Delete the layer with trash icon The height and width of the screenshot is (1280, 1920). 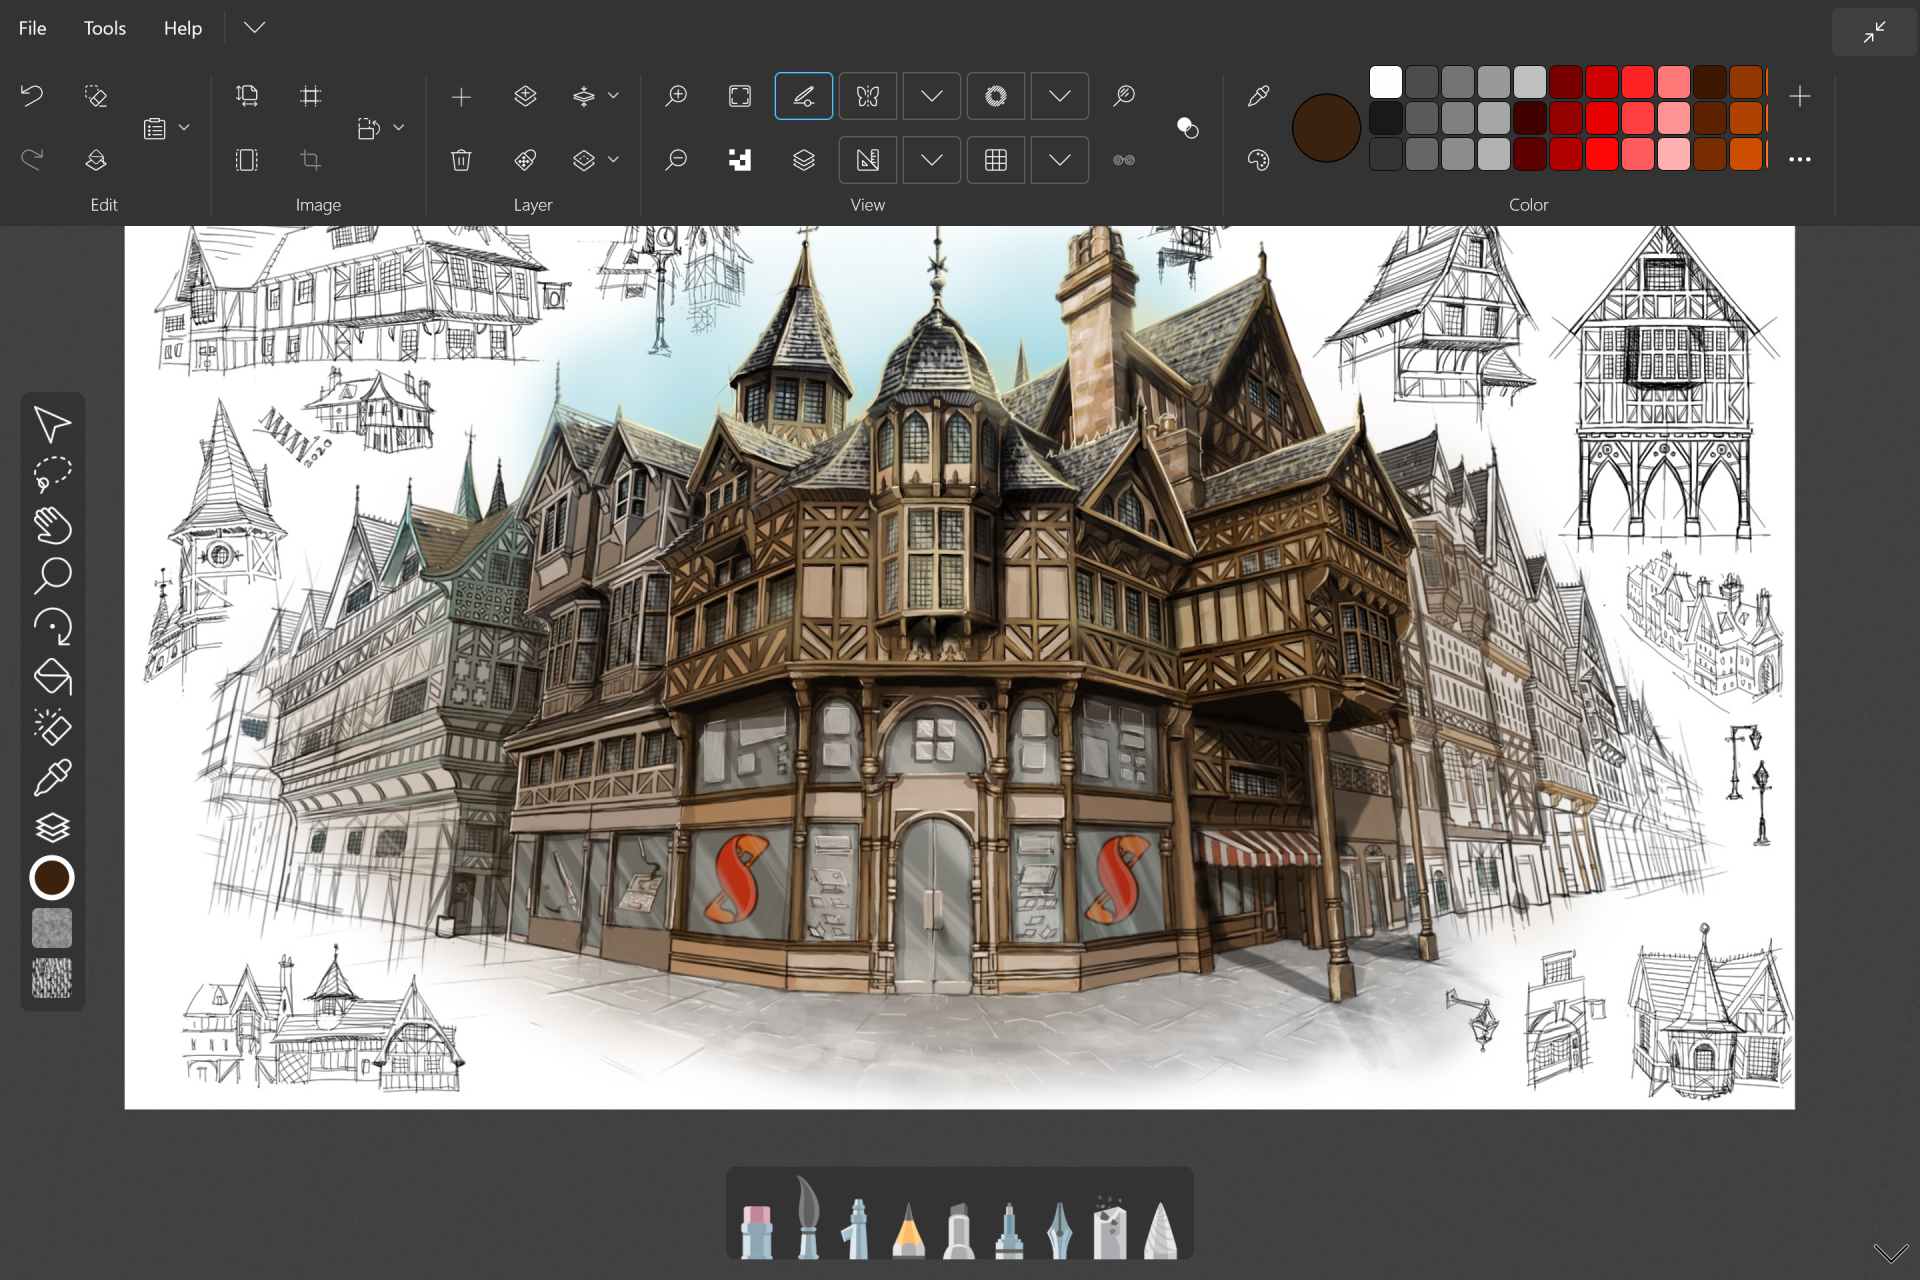(x=461, y=160)
